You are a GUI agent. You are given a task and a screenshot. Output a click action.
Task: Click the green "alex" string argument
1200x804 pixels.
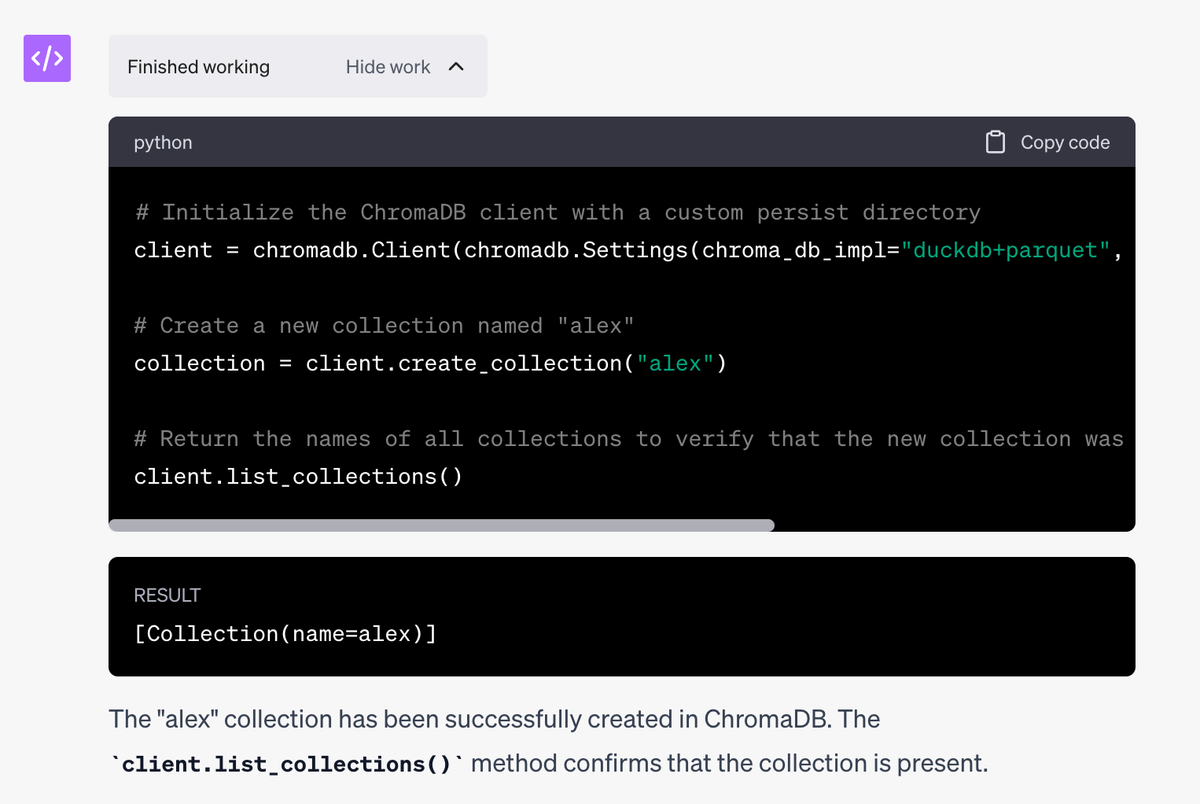tap(675, 363)
